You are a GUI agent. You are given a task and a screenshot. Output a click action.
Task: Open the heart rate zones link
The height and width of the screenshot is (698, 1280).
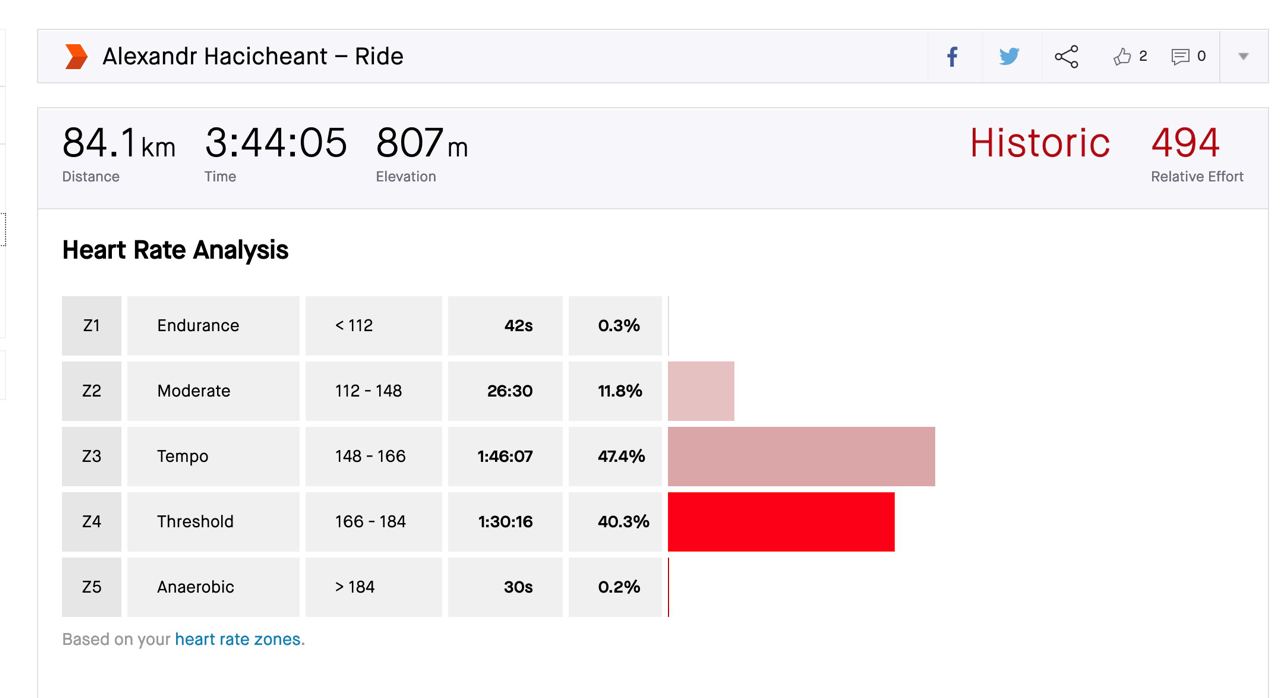point(237,639)
